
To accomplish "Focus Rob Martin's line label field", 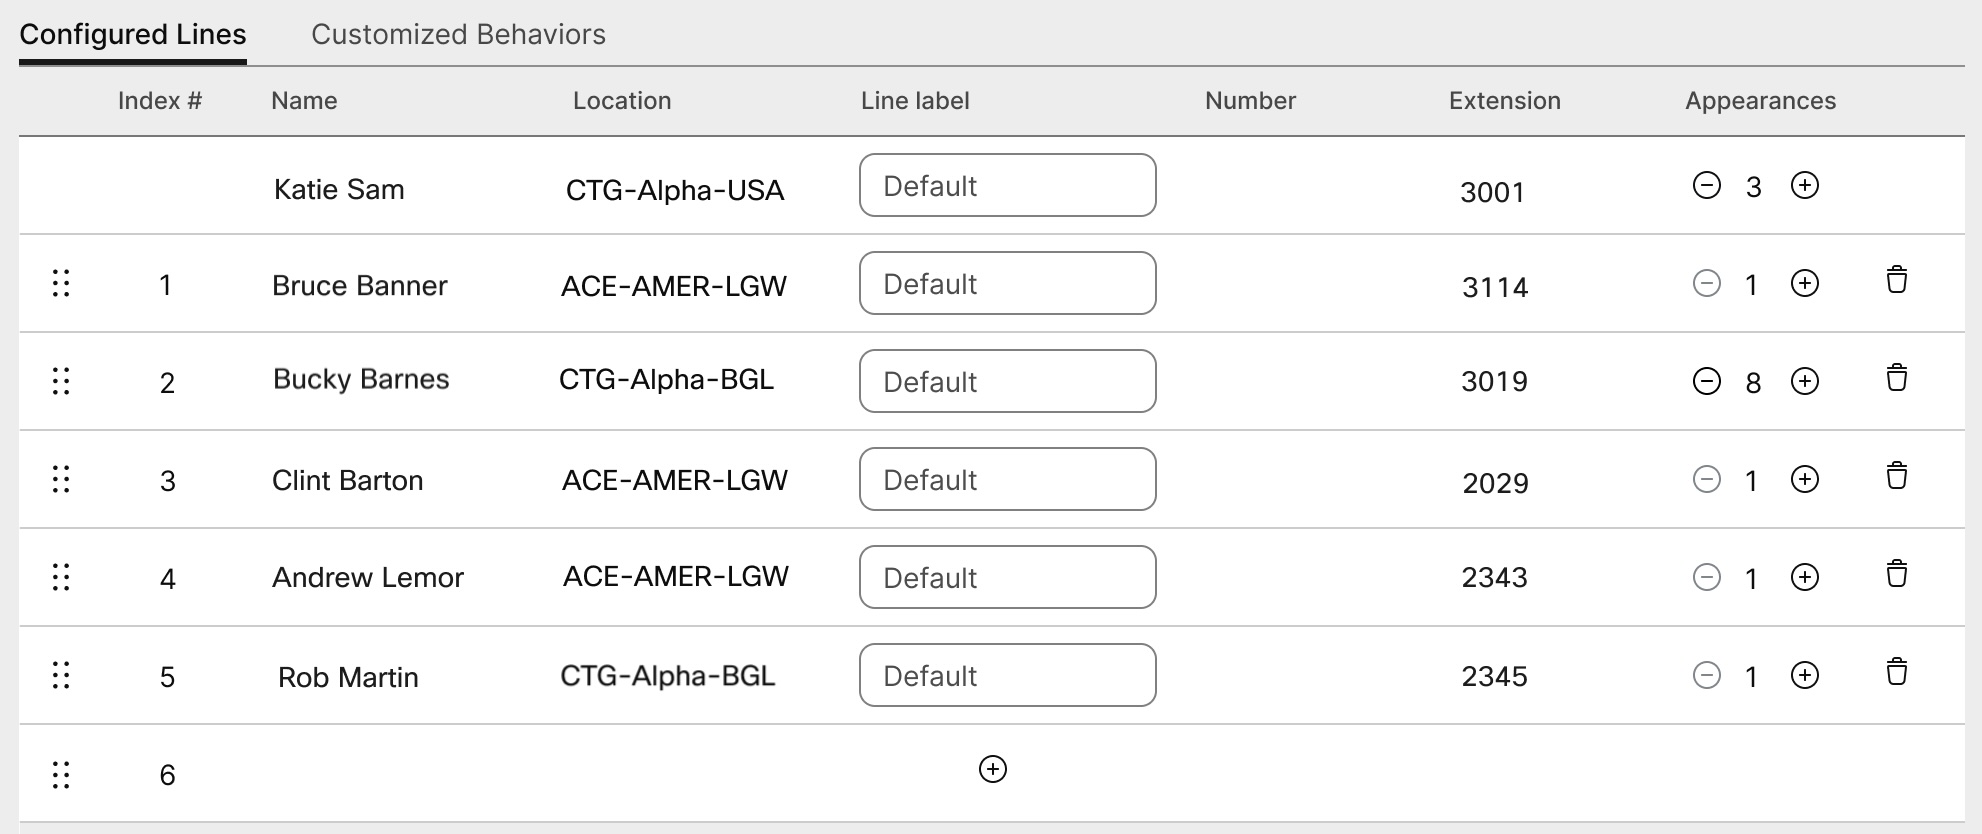I will [x=1008, y=675].
